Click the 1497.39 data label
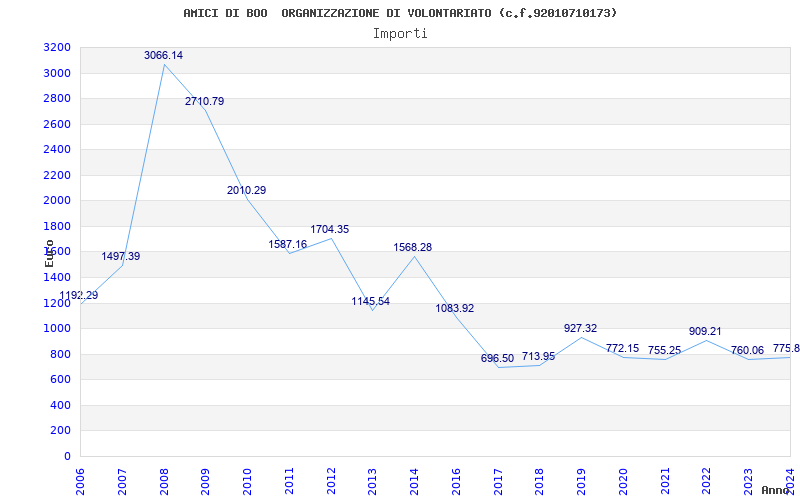This screenshot has width=800, height=500. click(x=121, y=257)
